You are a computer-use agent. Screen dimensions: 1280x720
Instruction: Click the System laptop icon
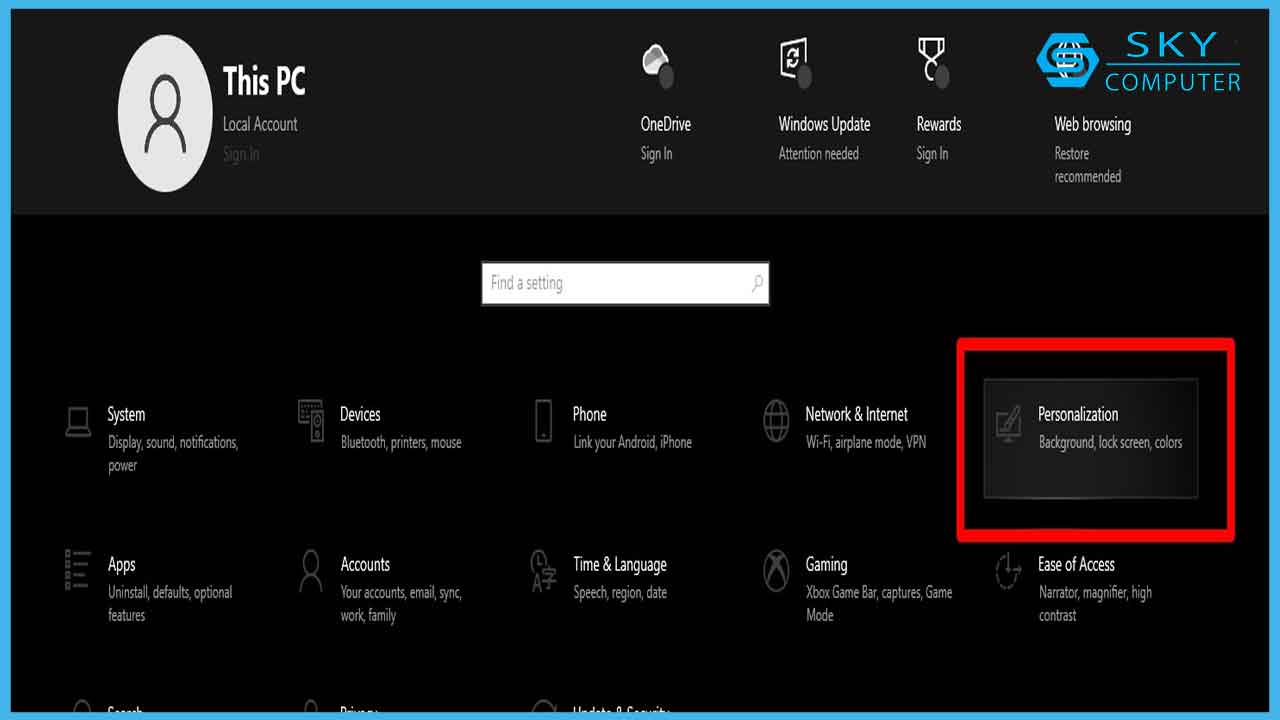(78, 421)
